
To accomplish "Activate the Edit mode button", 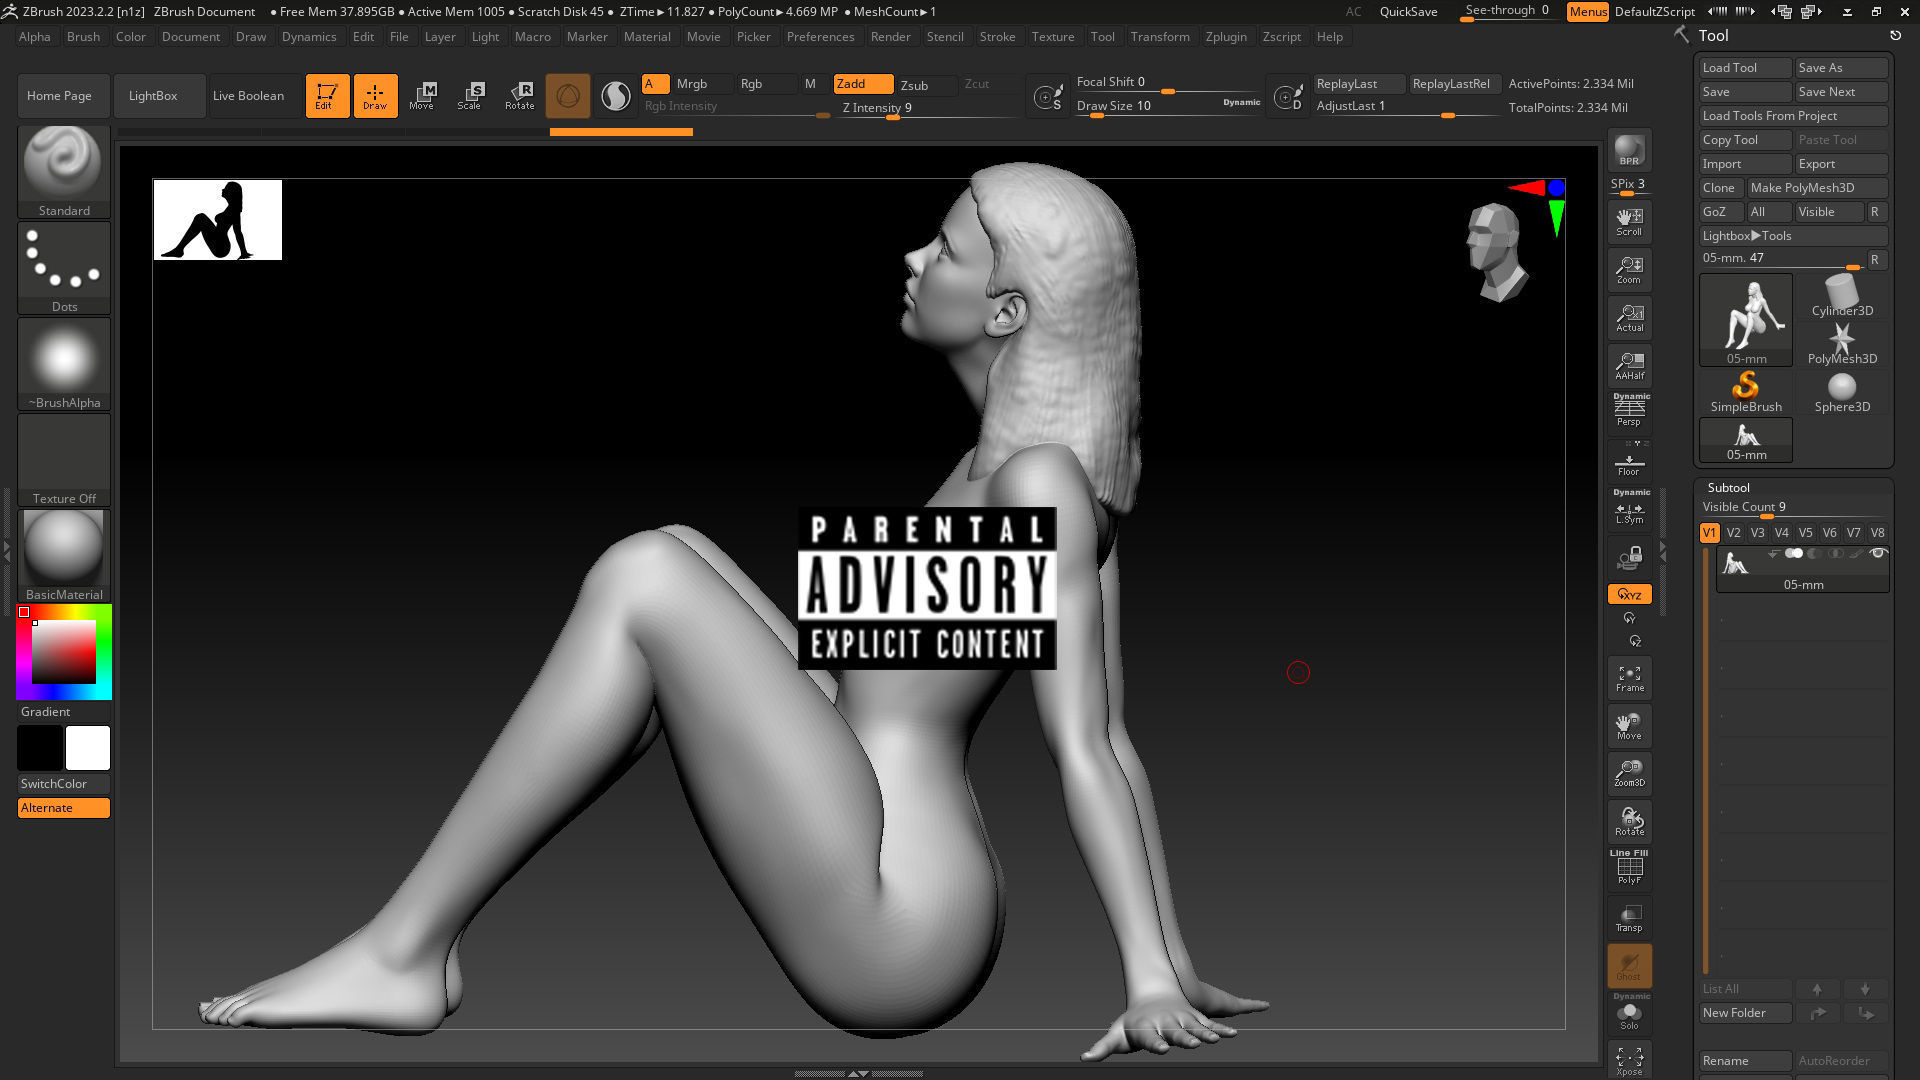I will (327, 96).
